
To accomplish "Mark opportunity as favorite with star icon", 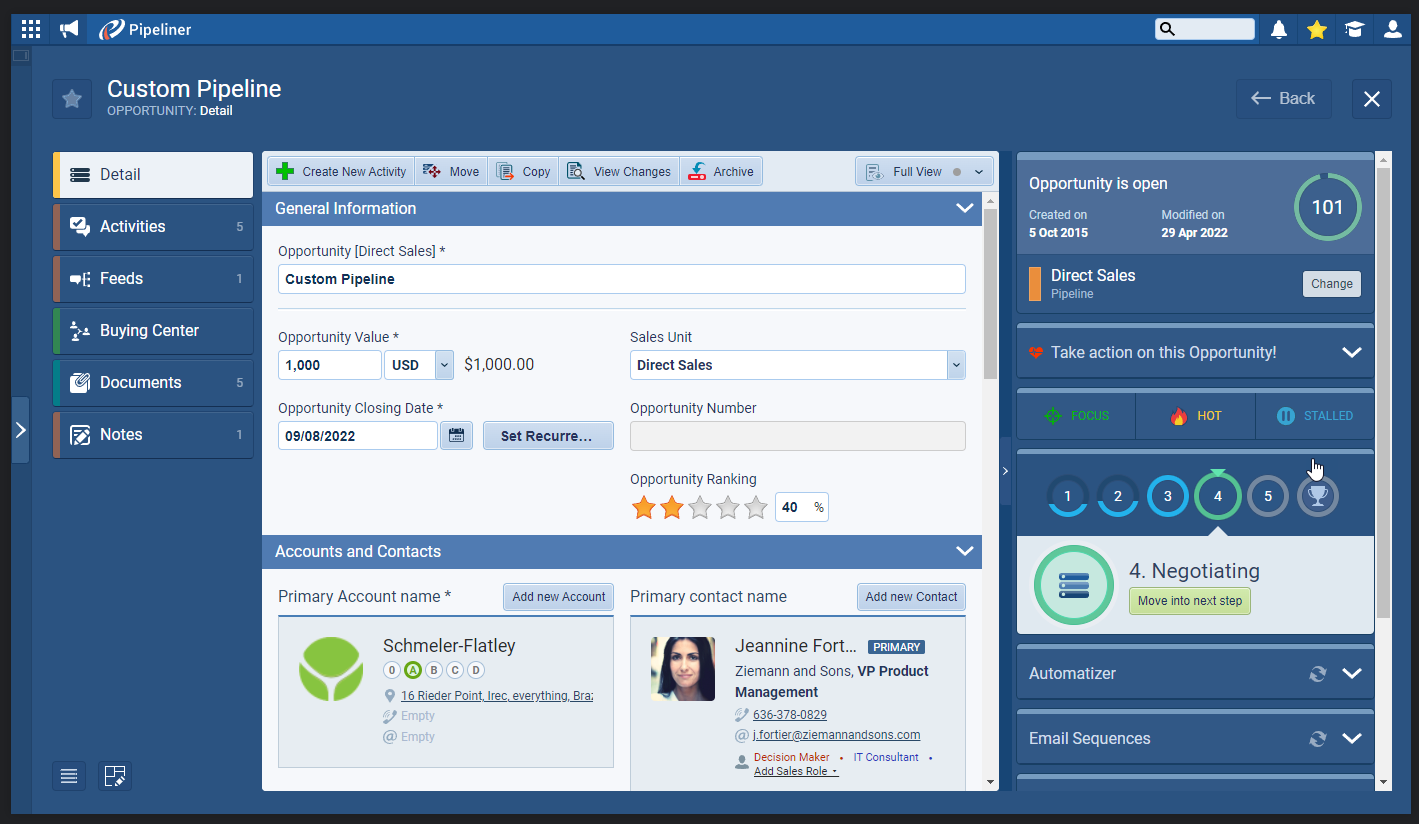I will point(72,98).
